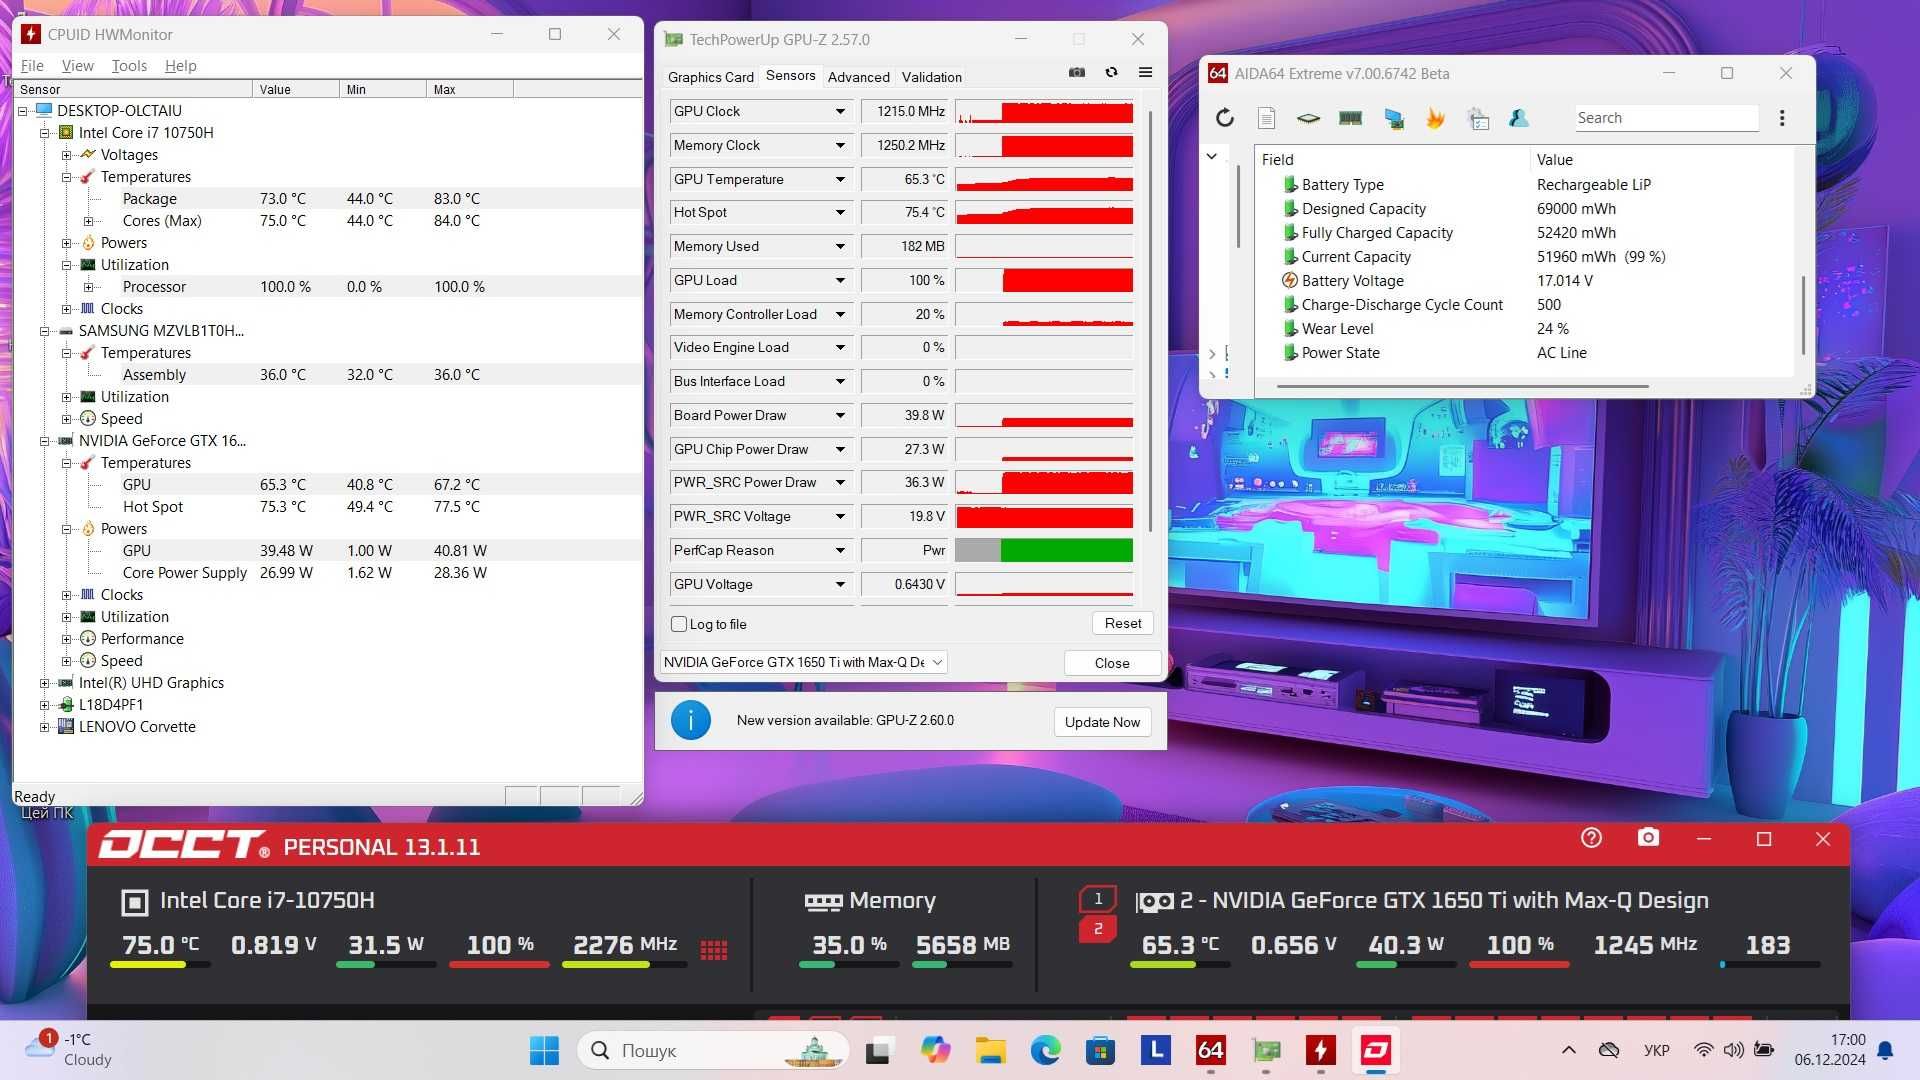
Task: Switch to GPU-Z via its taskbar icon
Action: (1266, 1050)
